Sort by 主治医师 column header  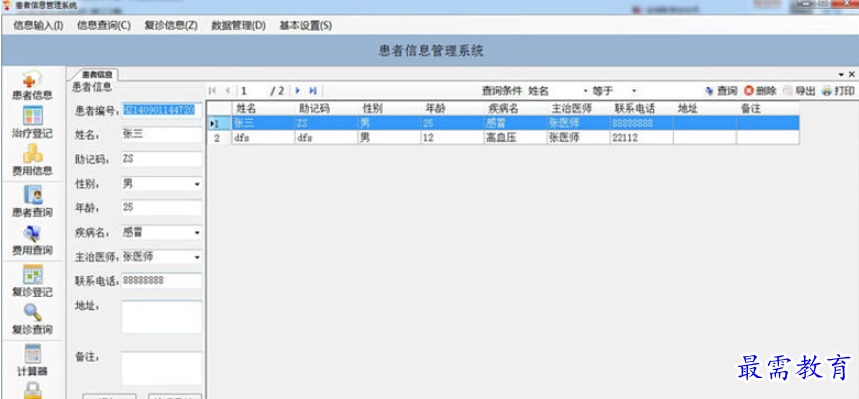click(578, 108)
